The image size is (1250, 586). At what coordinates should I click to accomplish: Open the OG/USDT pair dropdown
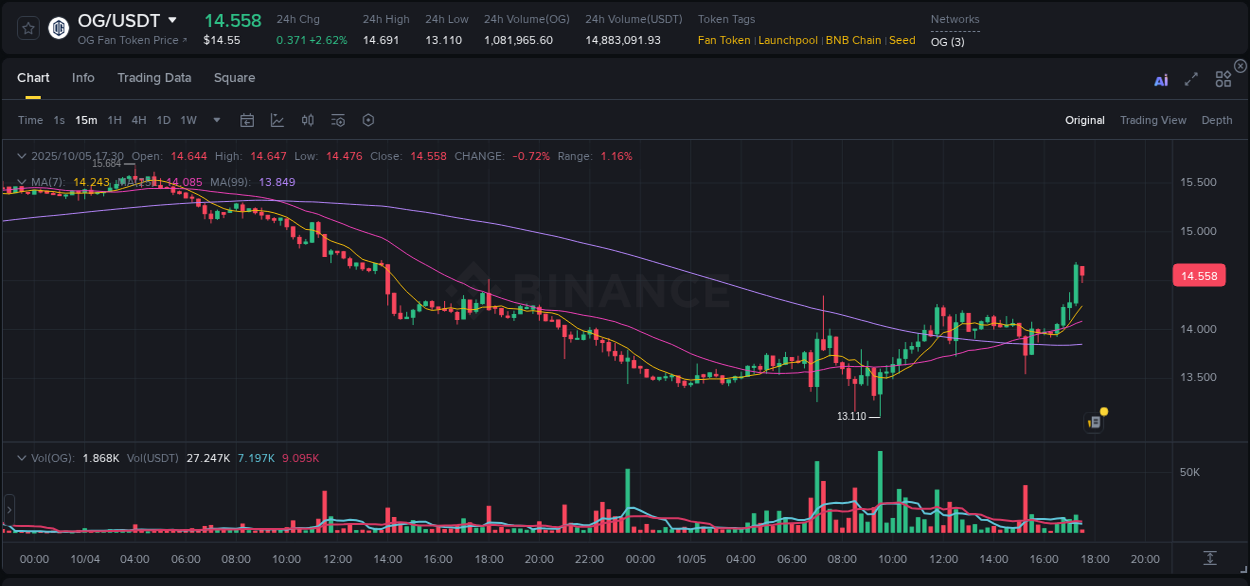tap(173, 20)
